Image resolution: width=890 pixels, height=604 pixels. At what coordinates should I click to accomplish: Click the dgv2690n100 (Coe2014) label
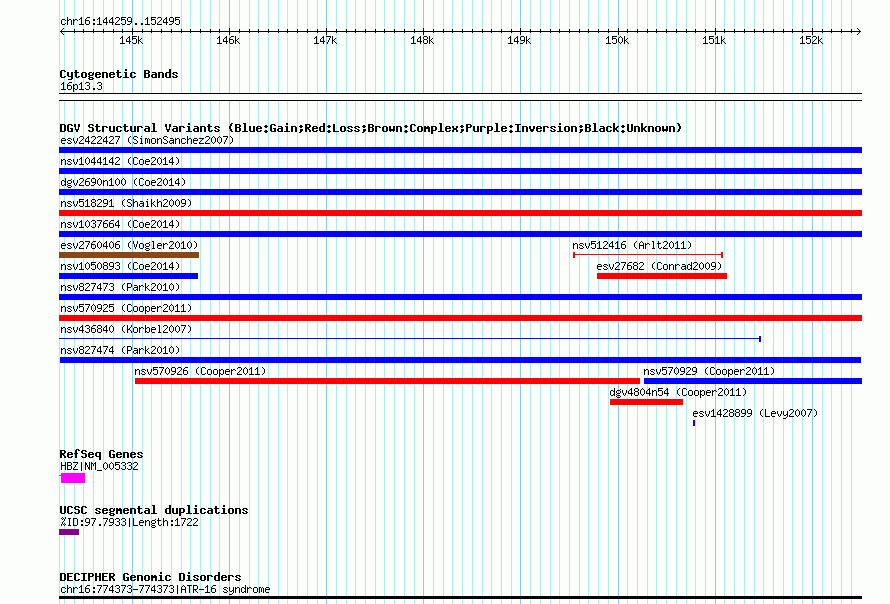pyautogui.click(x=123, y=182)
